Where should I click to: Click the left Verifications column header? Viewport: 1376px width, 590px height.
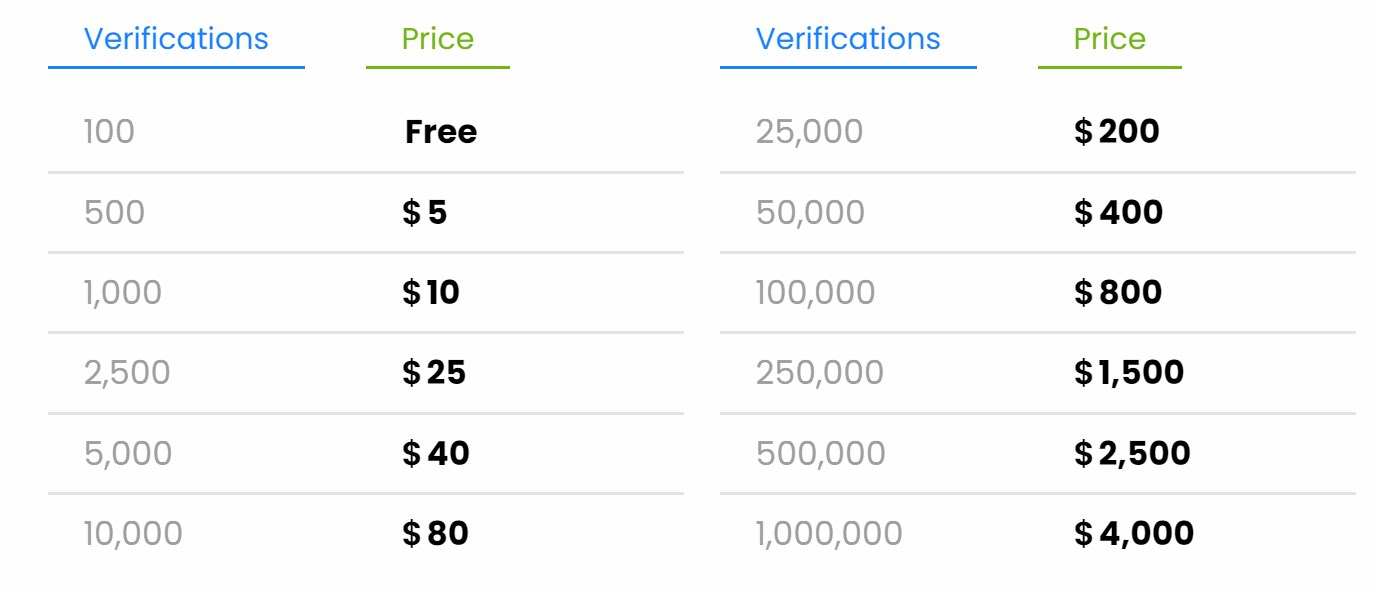pos(176,39)
